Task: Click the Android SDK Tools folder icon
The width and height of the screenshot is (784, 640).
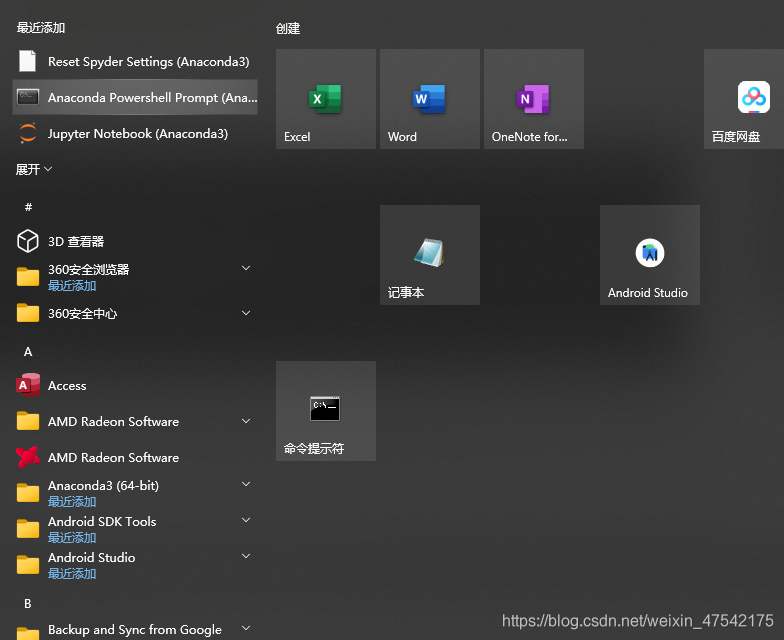Action: coord(28,528)
